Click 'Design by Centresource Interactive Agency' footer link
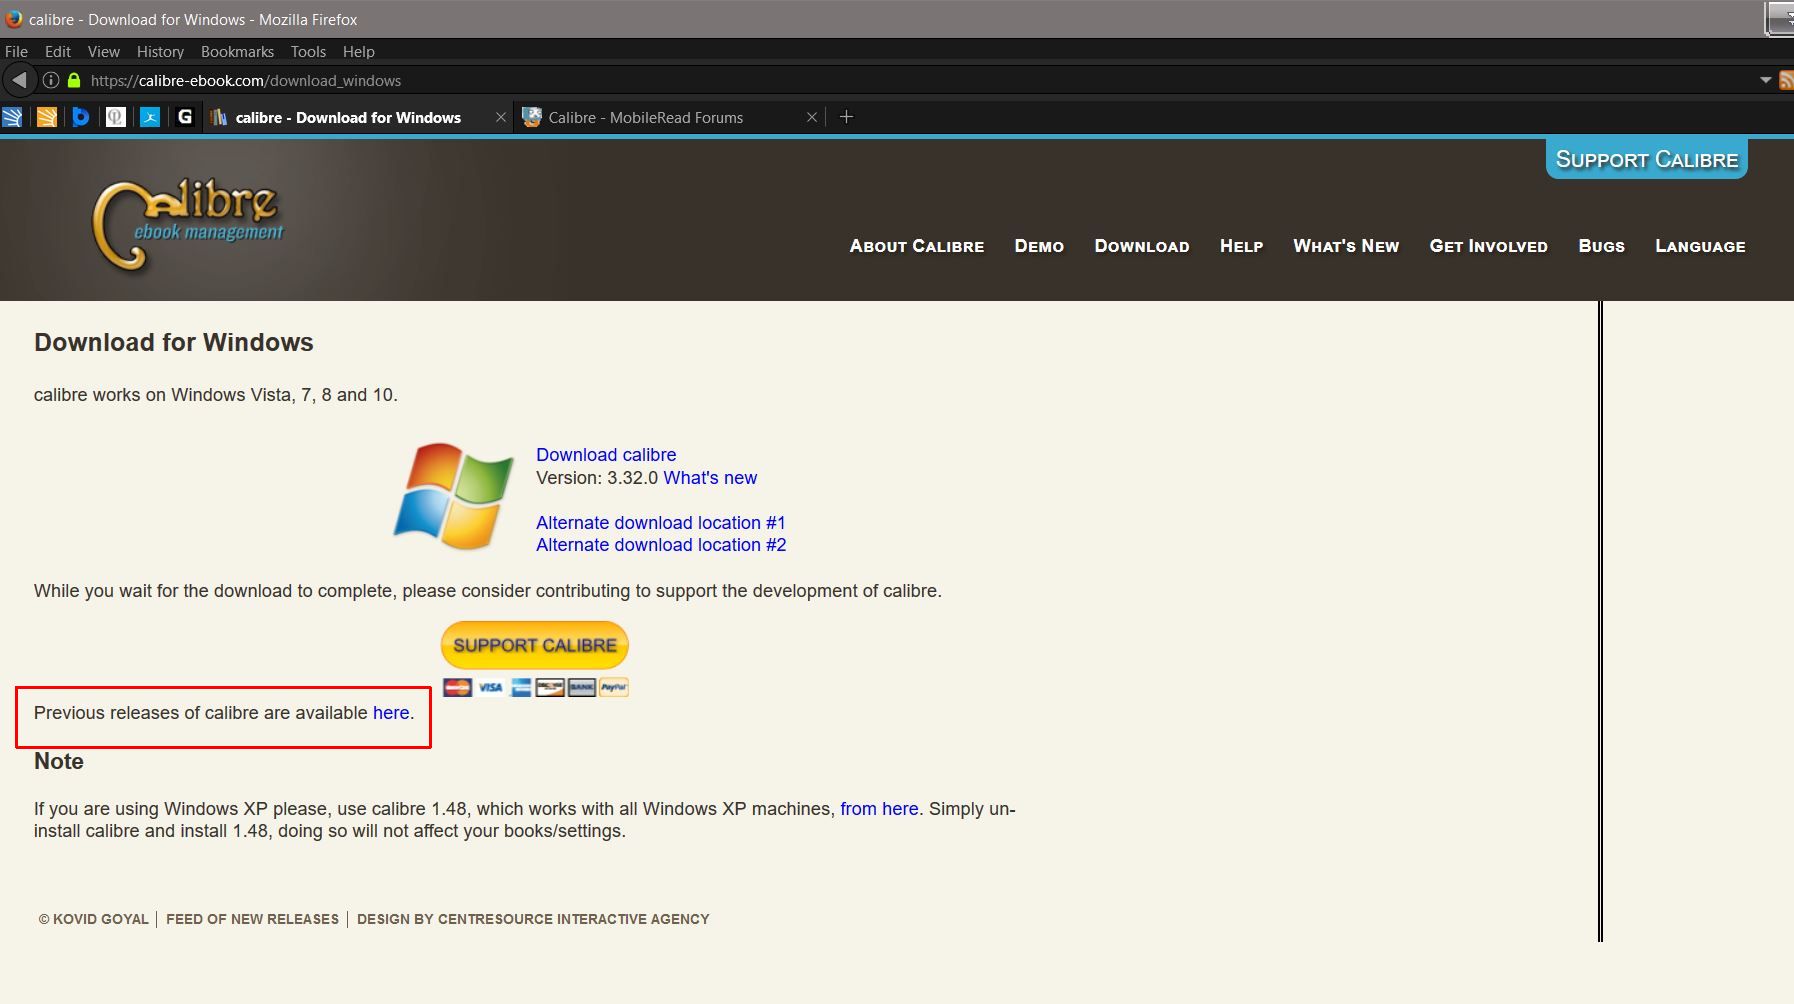 click(533, 919)
